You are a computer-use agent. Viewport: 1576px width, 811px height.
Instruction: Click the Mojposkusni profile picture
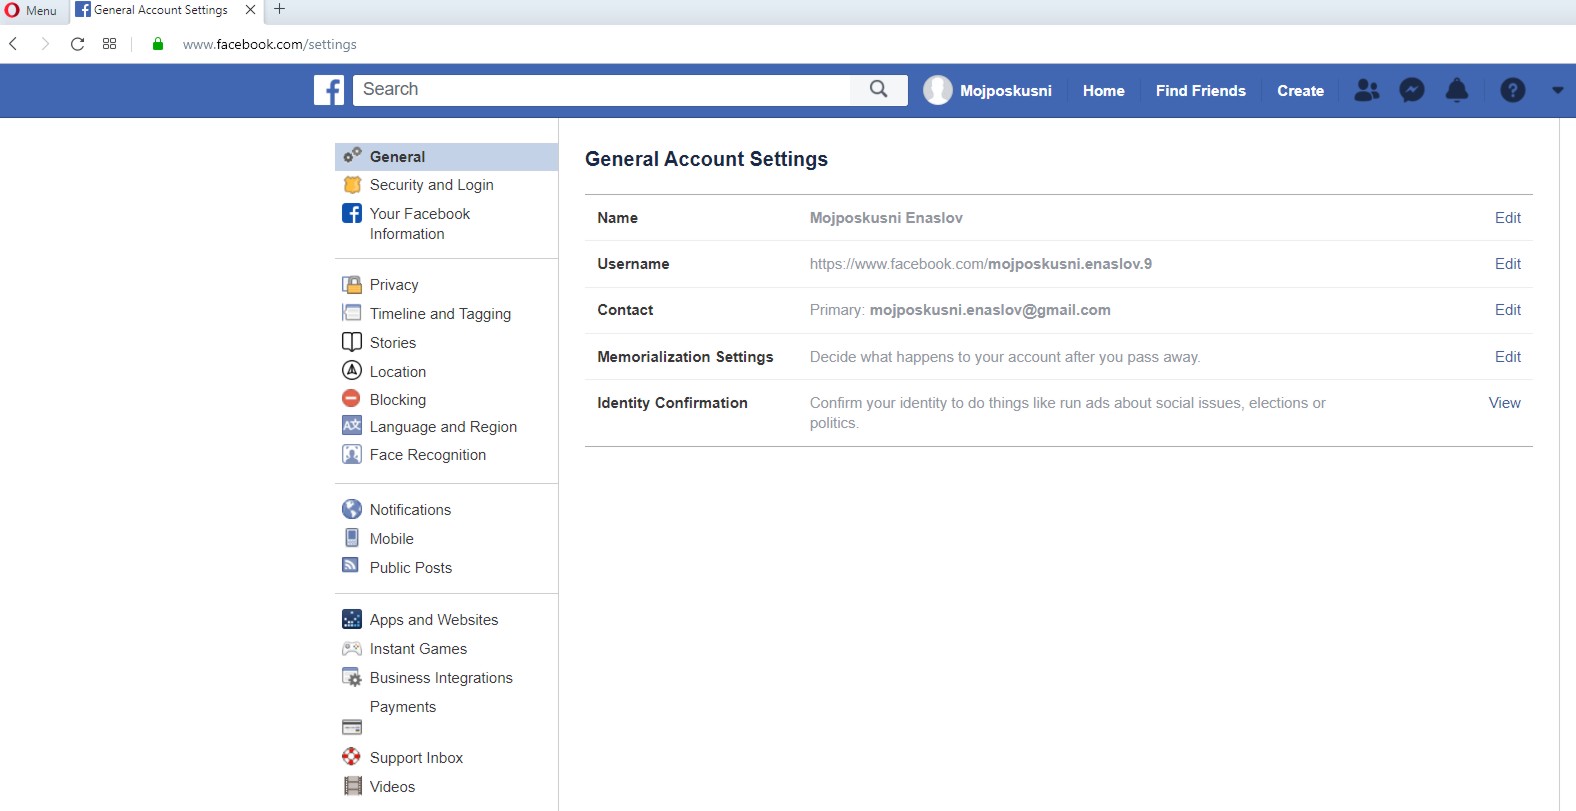click(937, 90)
